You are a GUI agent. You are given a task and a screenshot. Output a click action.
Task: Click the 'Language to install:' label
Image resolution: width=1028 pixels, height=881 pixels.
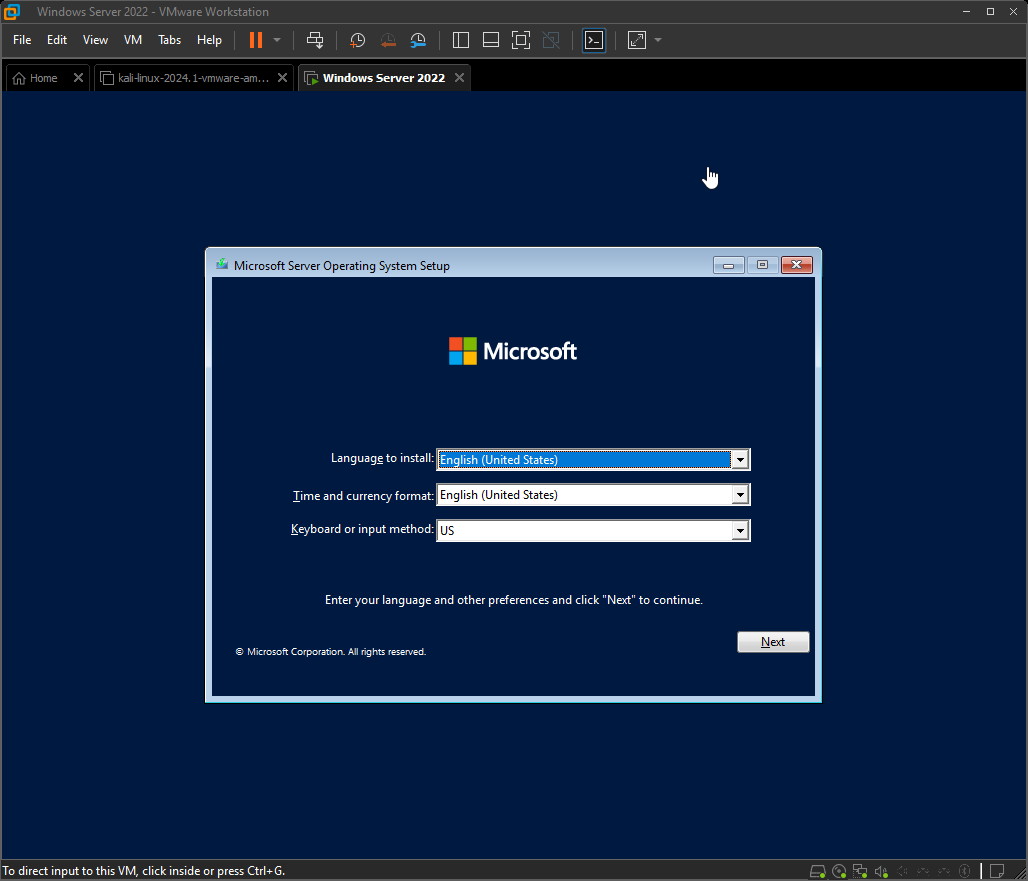(x=382, y=458)
